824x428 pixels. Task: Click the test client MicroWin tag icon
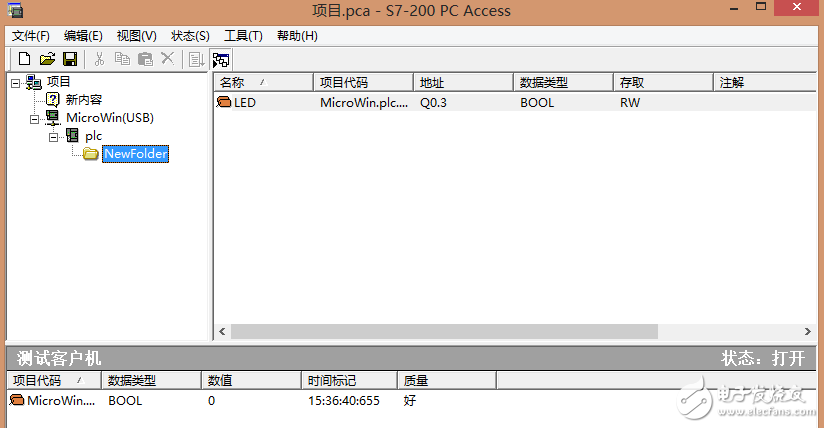(x=17, y=400)
